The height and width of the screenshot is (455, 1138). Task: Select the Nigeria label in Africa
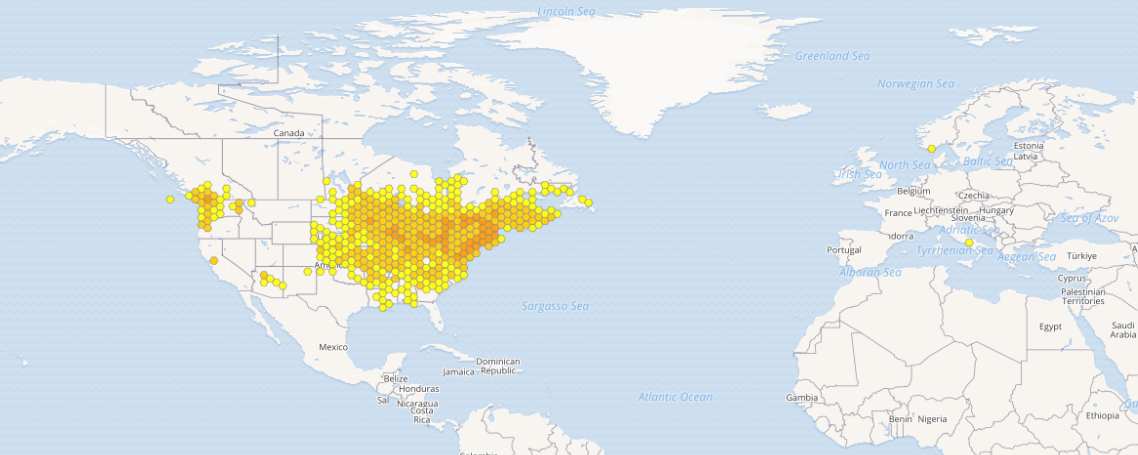(932, 419)
